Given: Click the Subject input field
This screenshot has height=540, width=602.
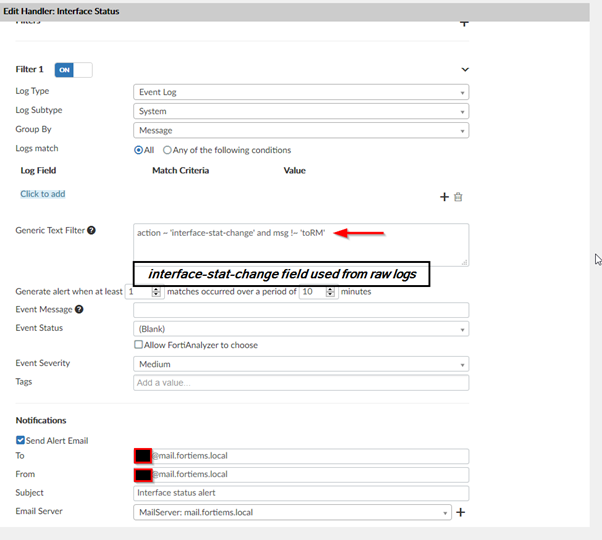Looking at the screenshot, I should tap(300, 493).
